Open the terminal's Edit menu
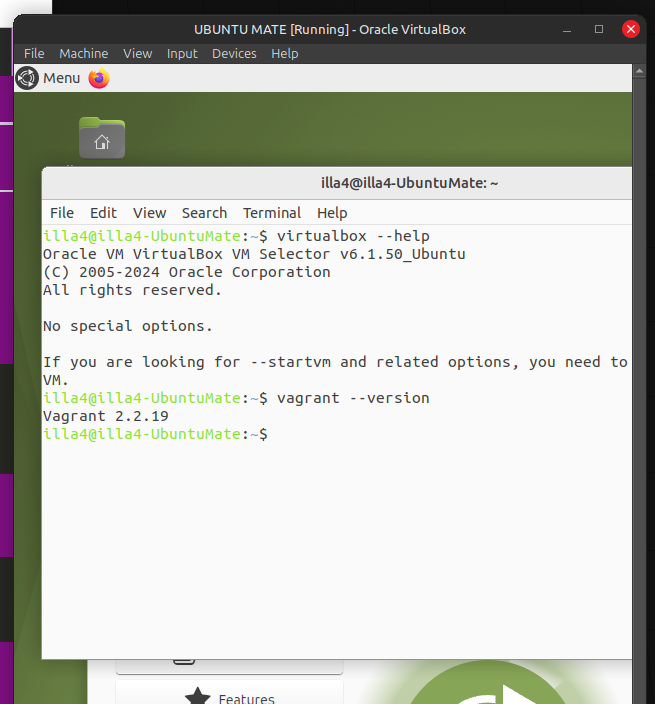The height and width of the screenshot is (704, 655). click(x=103, y=213)
